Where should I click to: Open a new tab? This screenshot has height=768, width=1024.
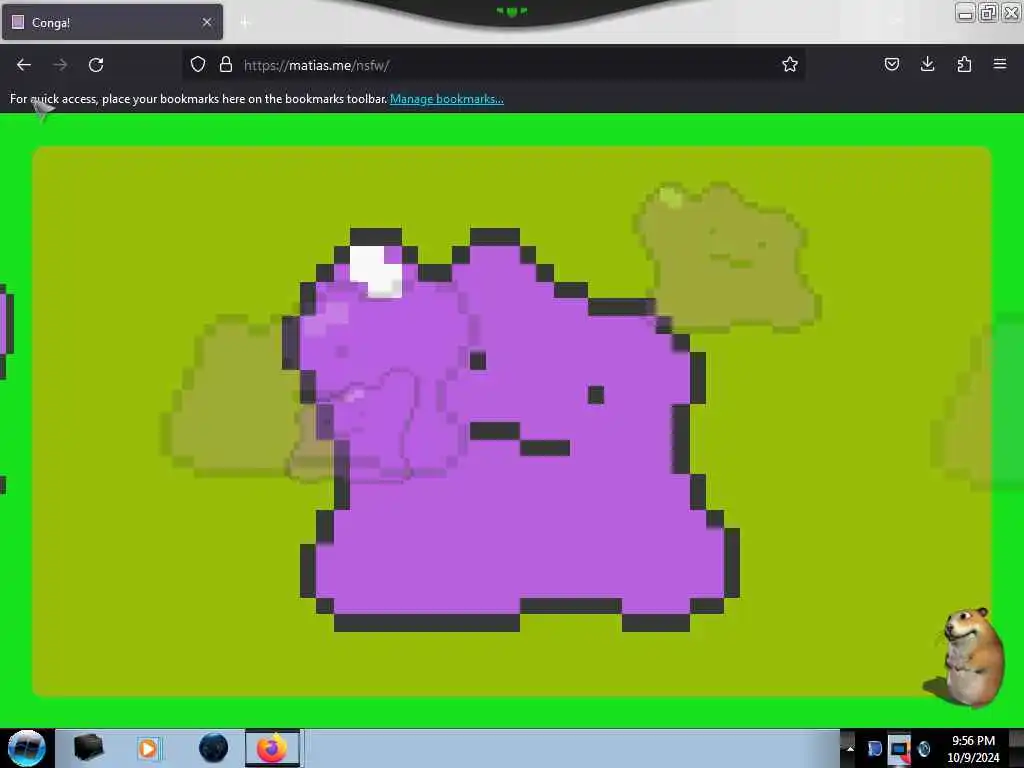[x=245, y=22]
